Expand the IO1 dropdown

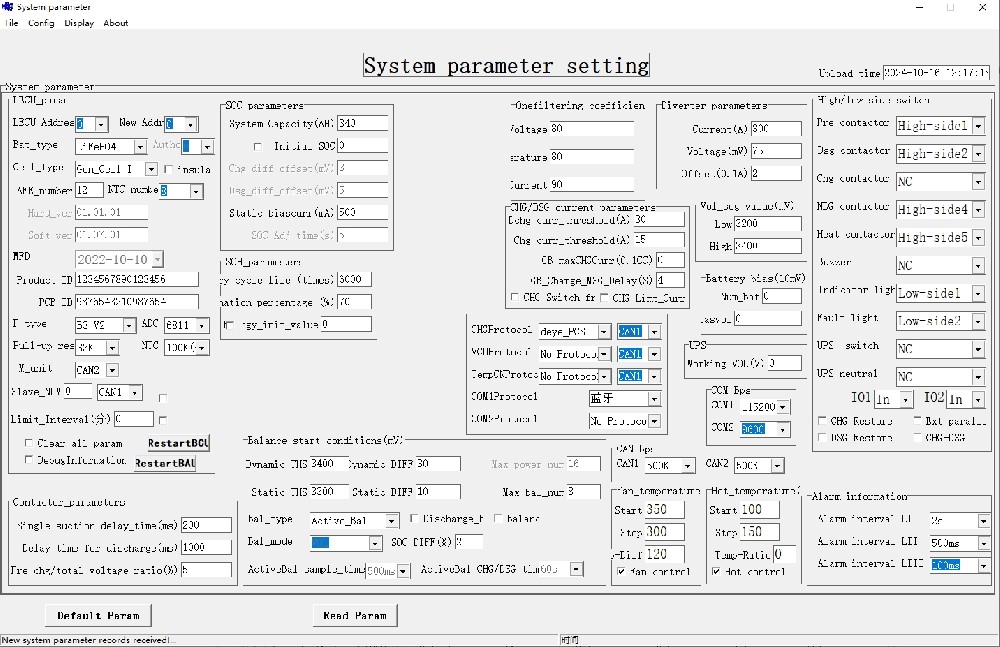pos(906,399)
